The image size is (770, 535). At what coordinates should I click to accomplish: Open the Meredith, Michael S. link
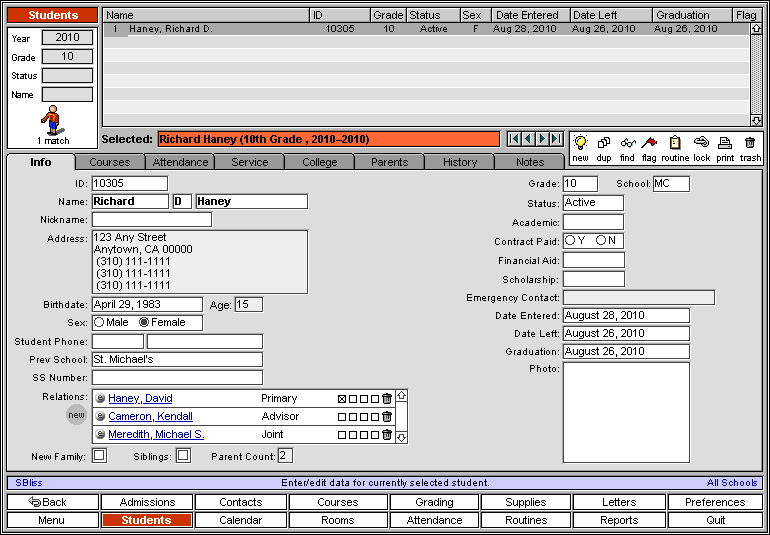(156, 434)
